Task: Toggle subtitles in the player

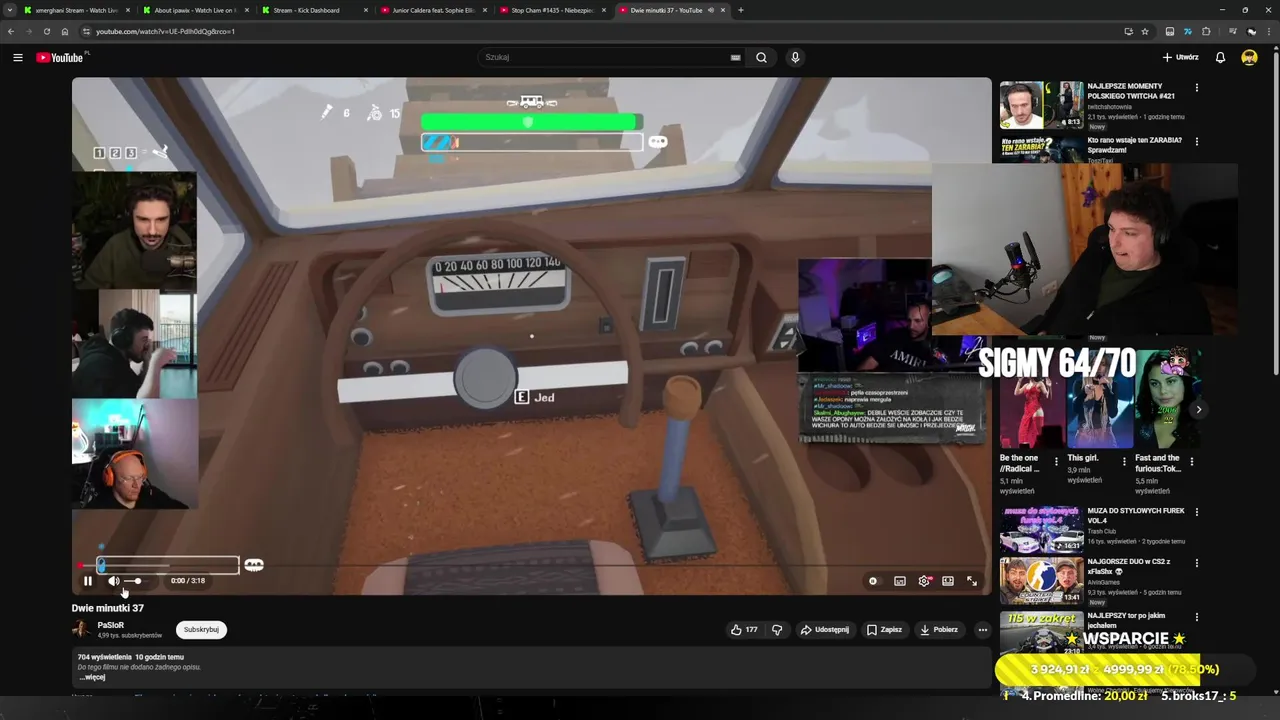Action: (900, 581)
